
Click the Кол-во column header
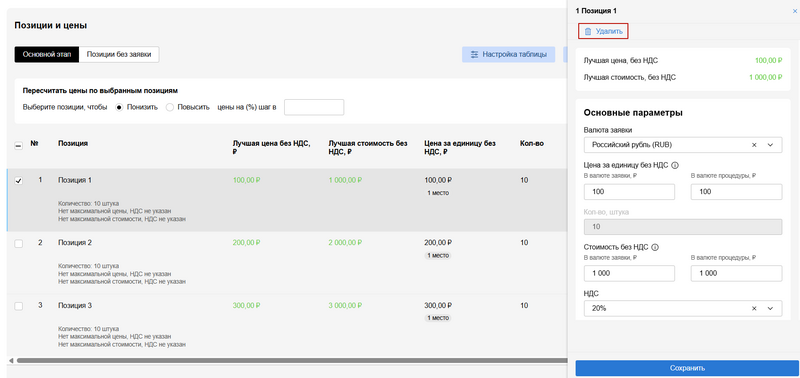[x=532, y=143]
